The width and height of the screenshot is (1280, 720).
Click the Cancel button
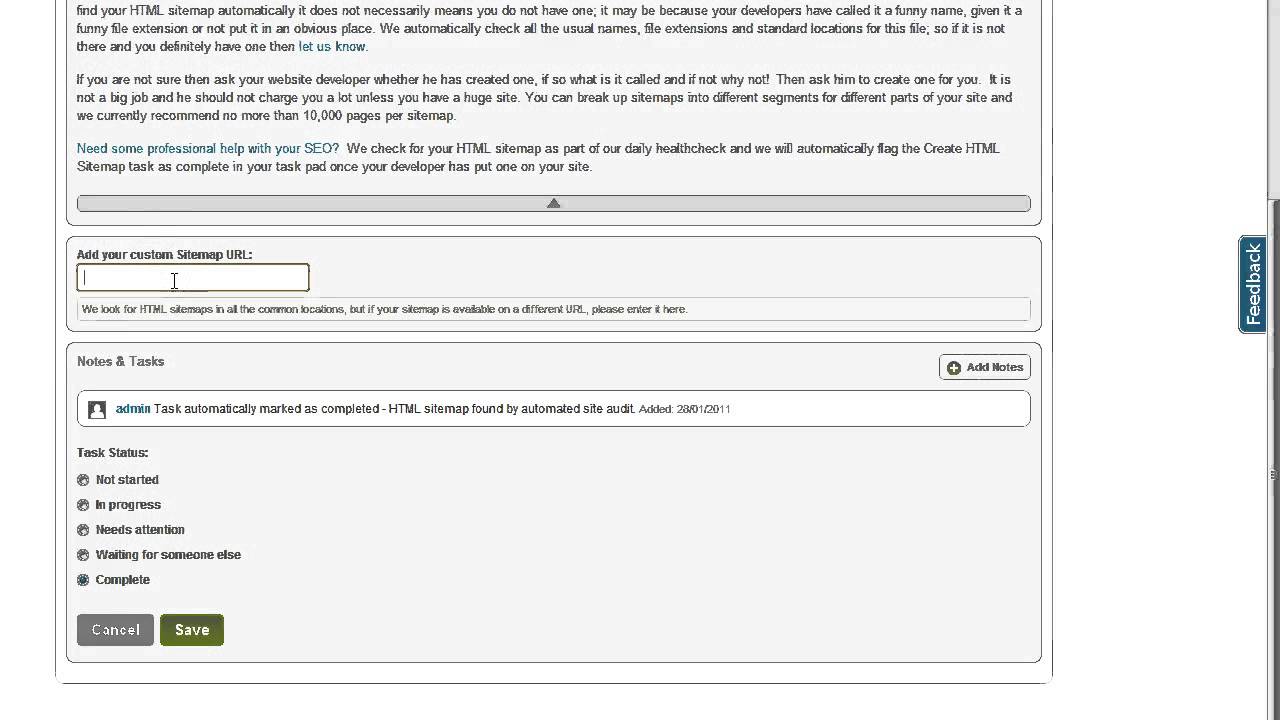tap(115, 630)
